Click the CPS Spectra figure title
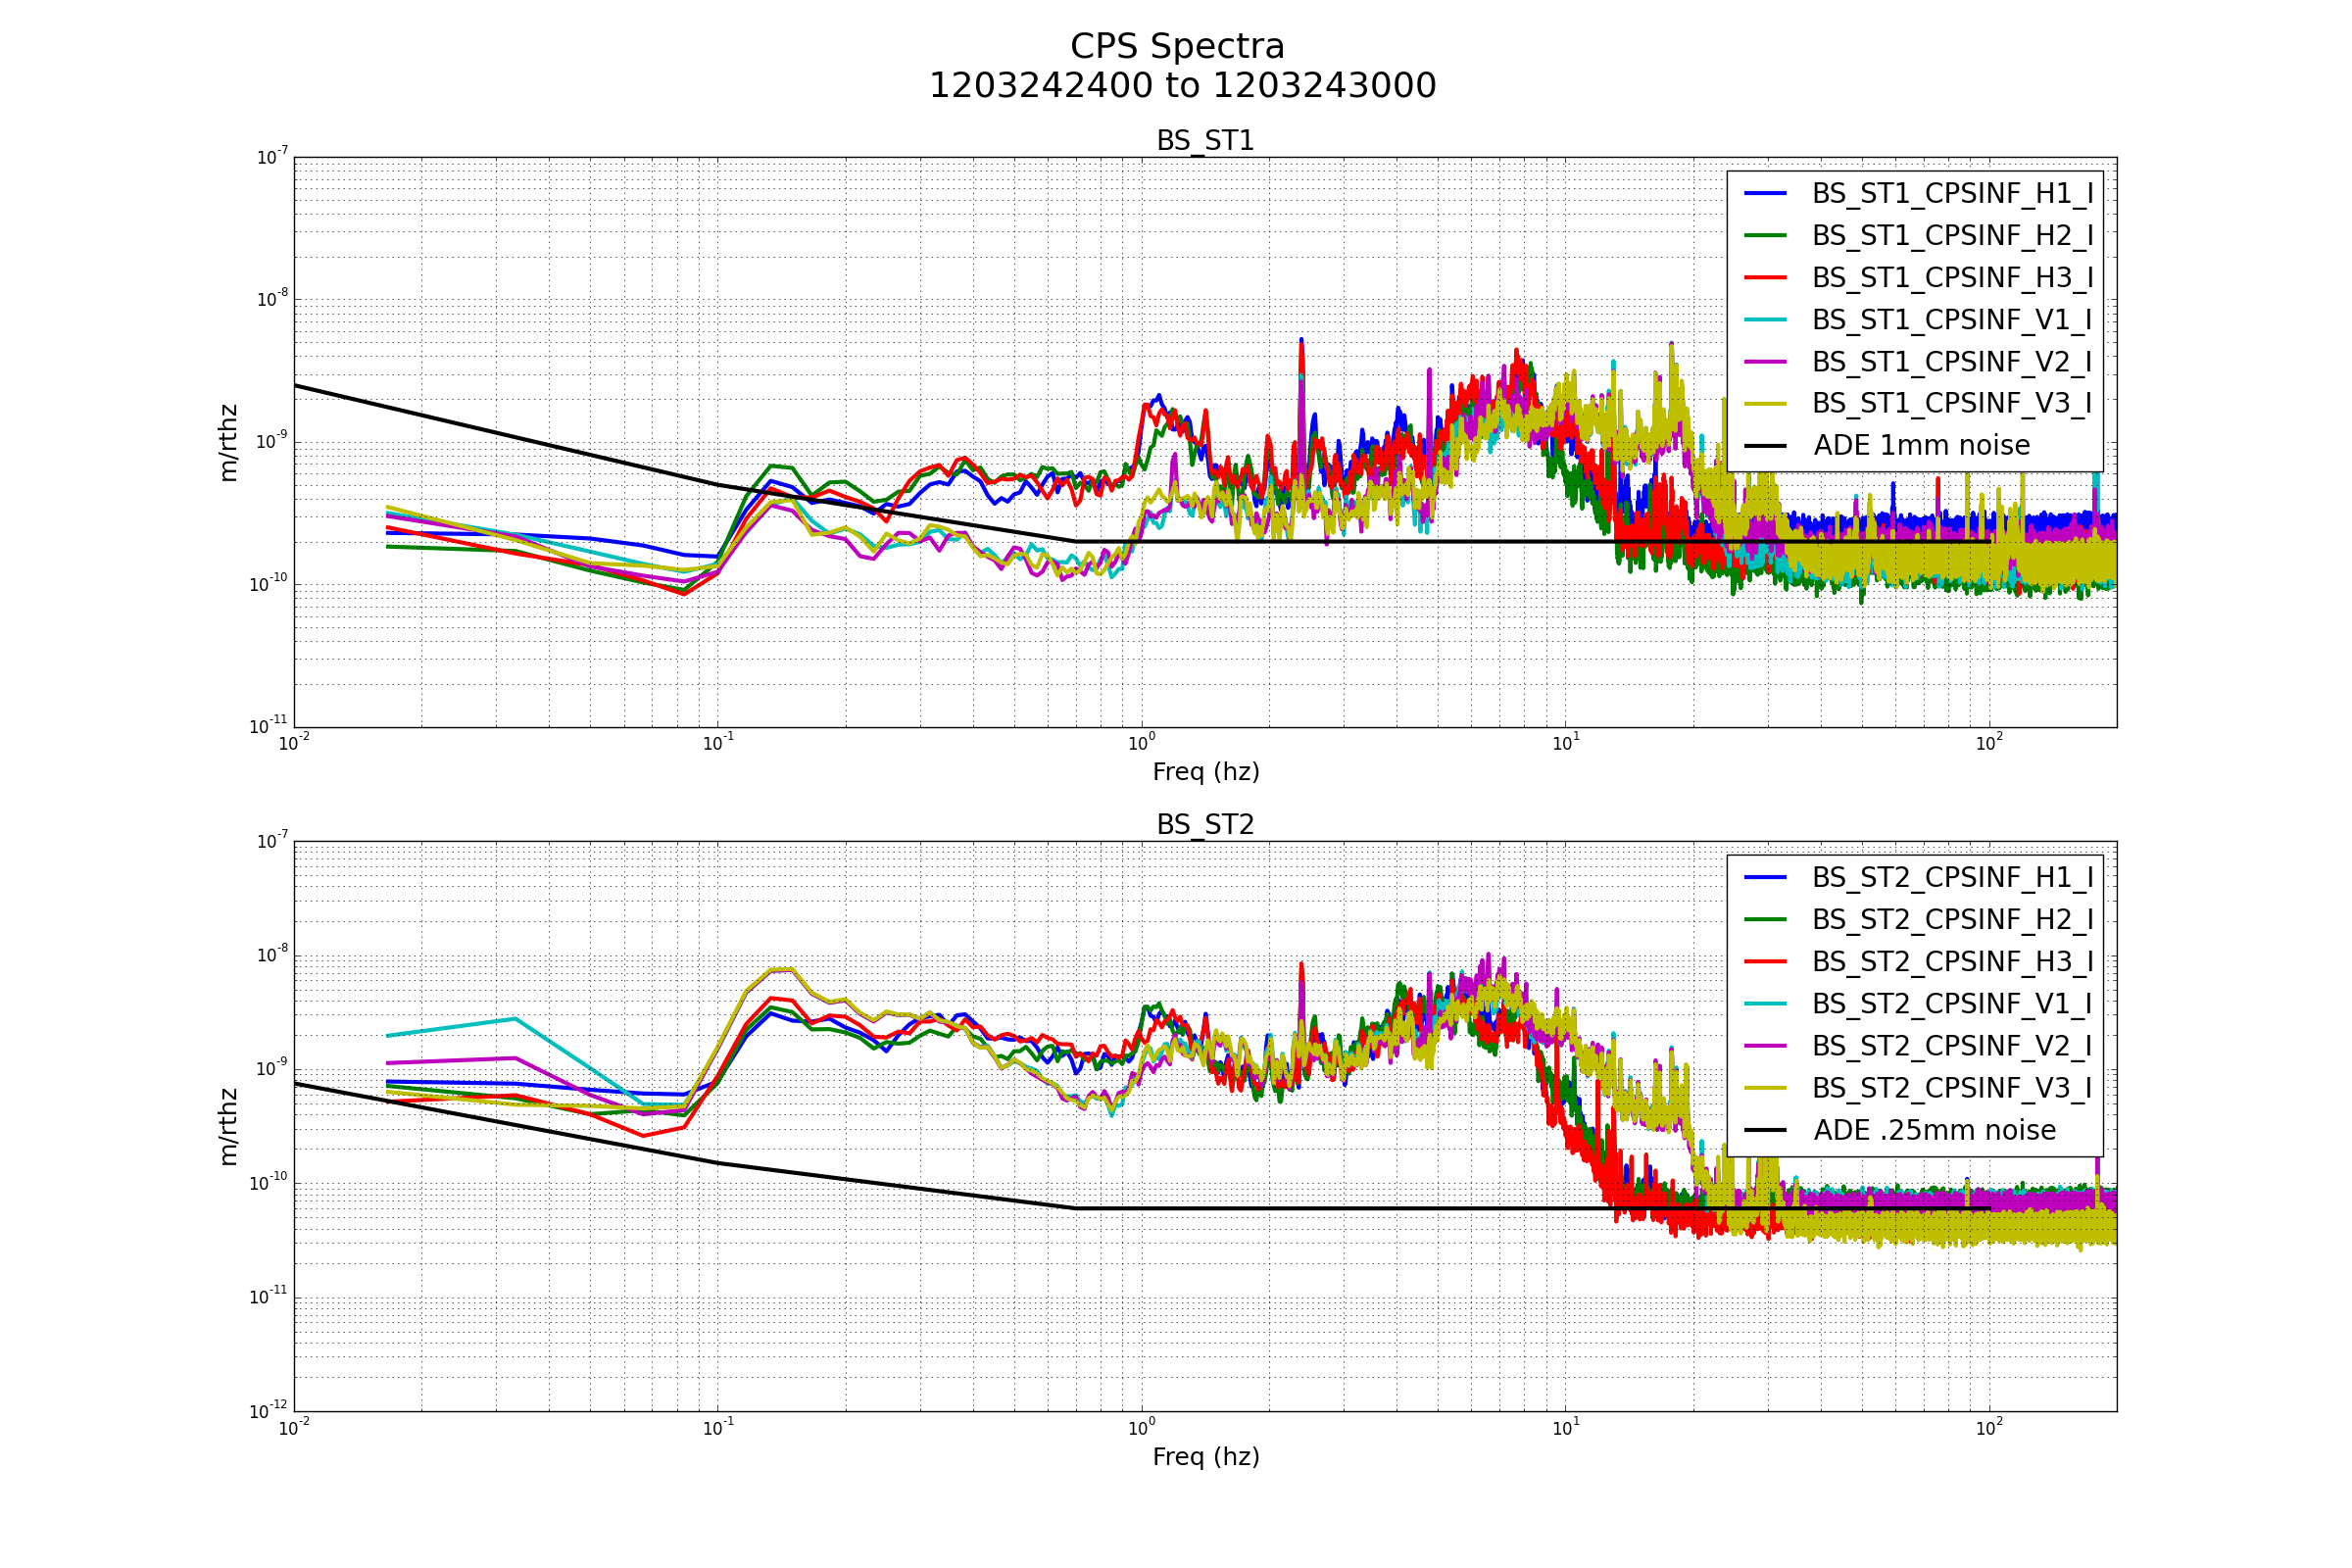This screenshot has width=2352, height=1568. [x=1177, y=47]
